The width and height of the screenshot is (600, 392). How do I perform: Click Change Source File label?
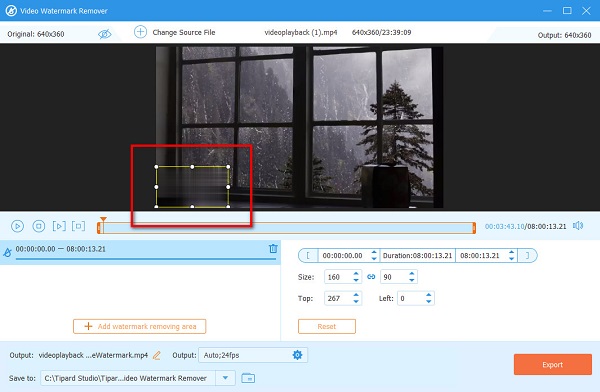(x=184, y=33)
